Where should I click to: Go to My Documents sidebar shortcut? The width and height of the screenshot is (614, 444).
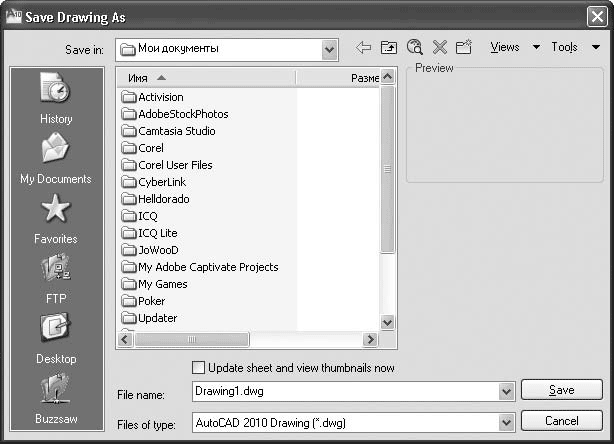click(x=56, y=158)
